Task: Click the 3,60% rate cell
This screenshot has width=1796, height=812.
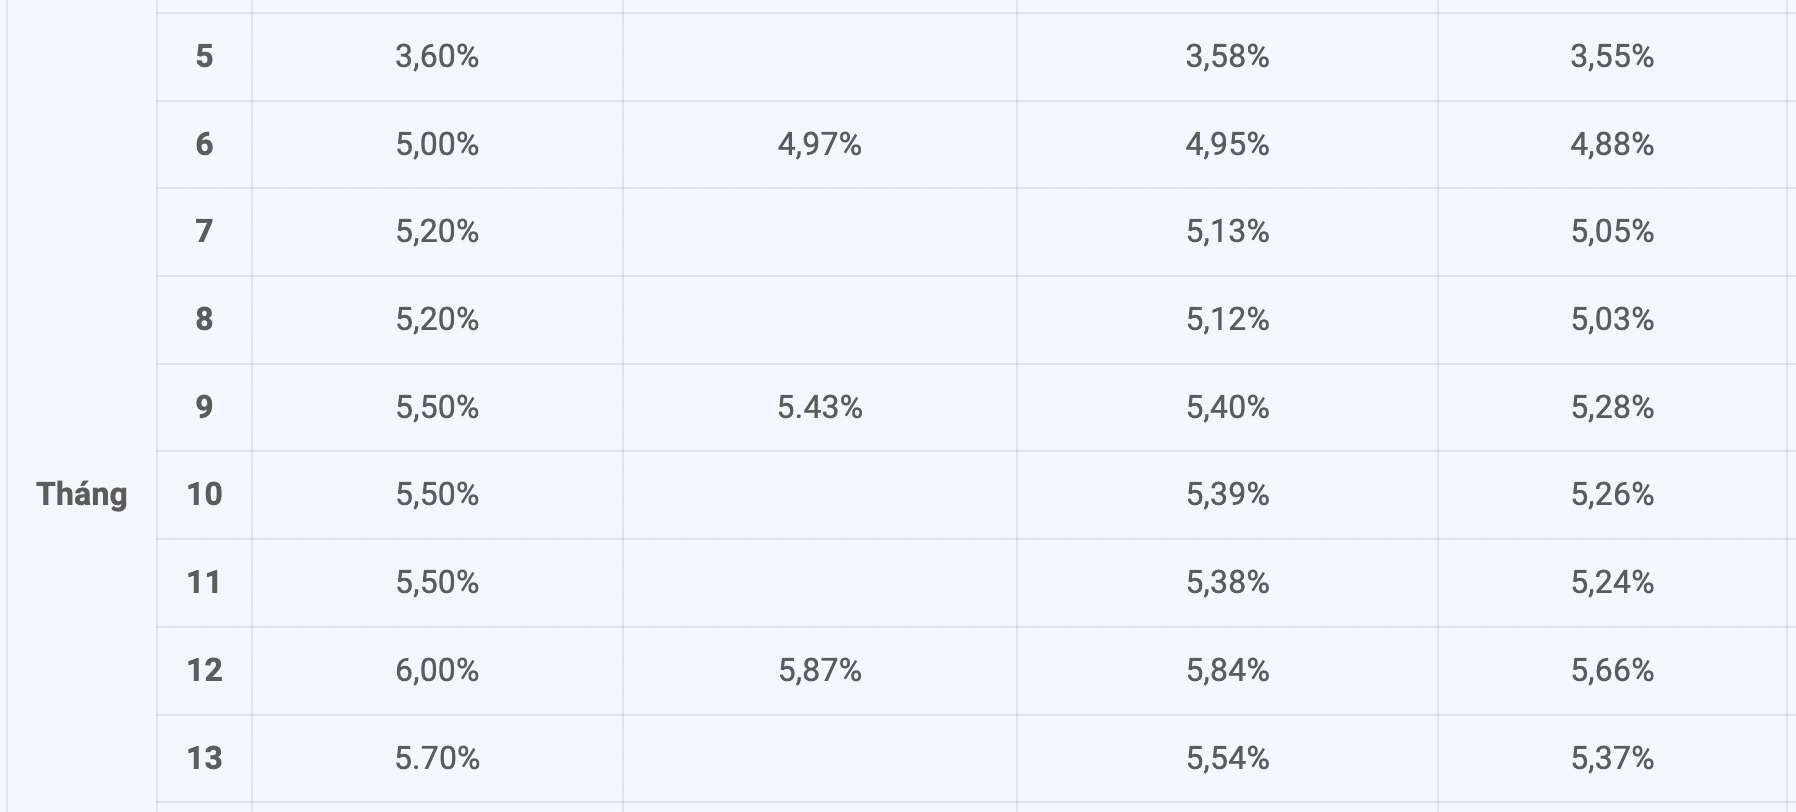Action: pyautogui.click(x=437, y=56)
